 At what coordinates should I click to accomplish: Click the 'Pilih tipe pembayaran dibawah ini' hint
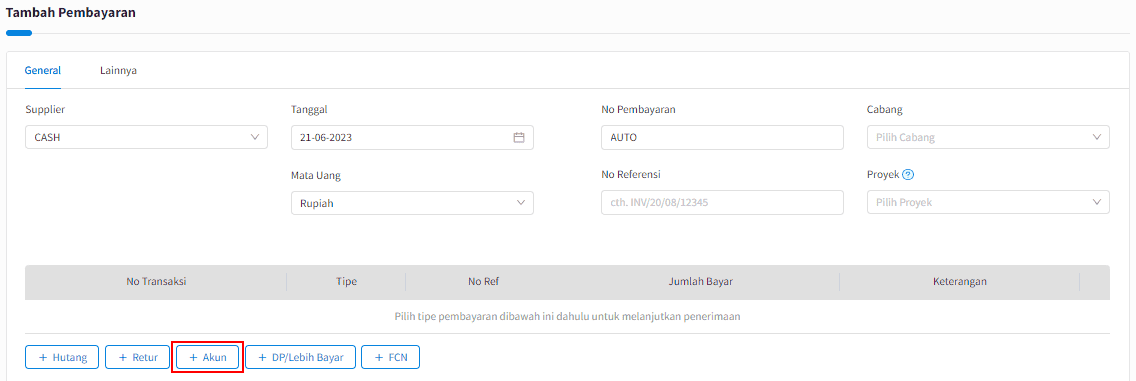click(x=567, y=317)
